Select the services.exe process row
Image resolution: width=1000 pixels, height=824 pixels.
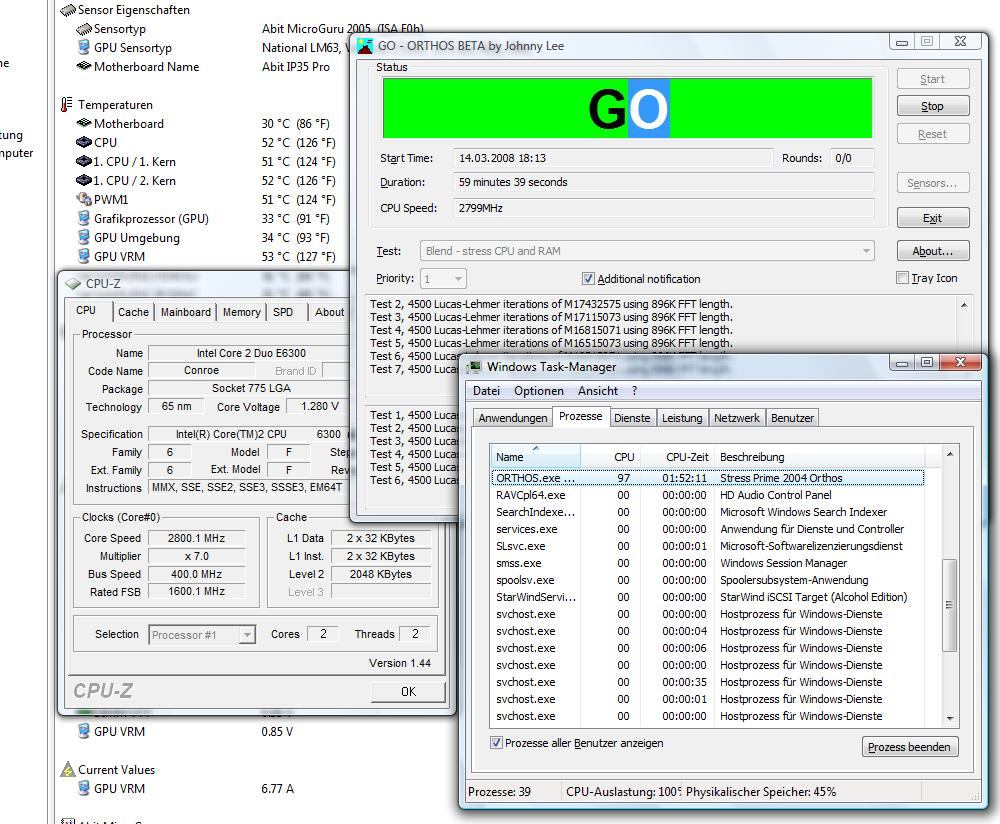pyautogui.click(x=708, y=529)
